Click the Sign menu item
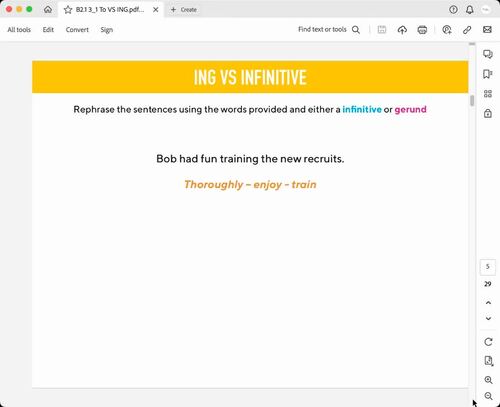Screen dimensions: 500x407 point(107,30)
